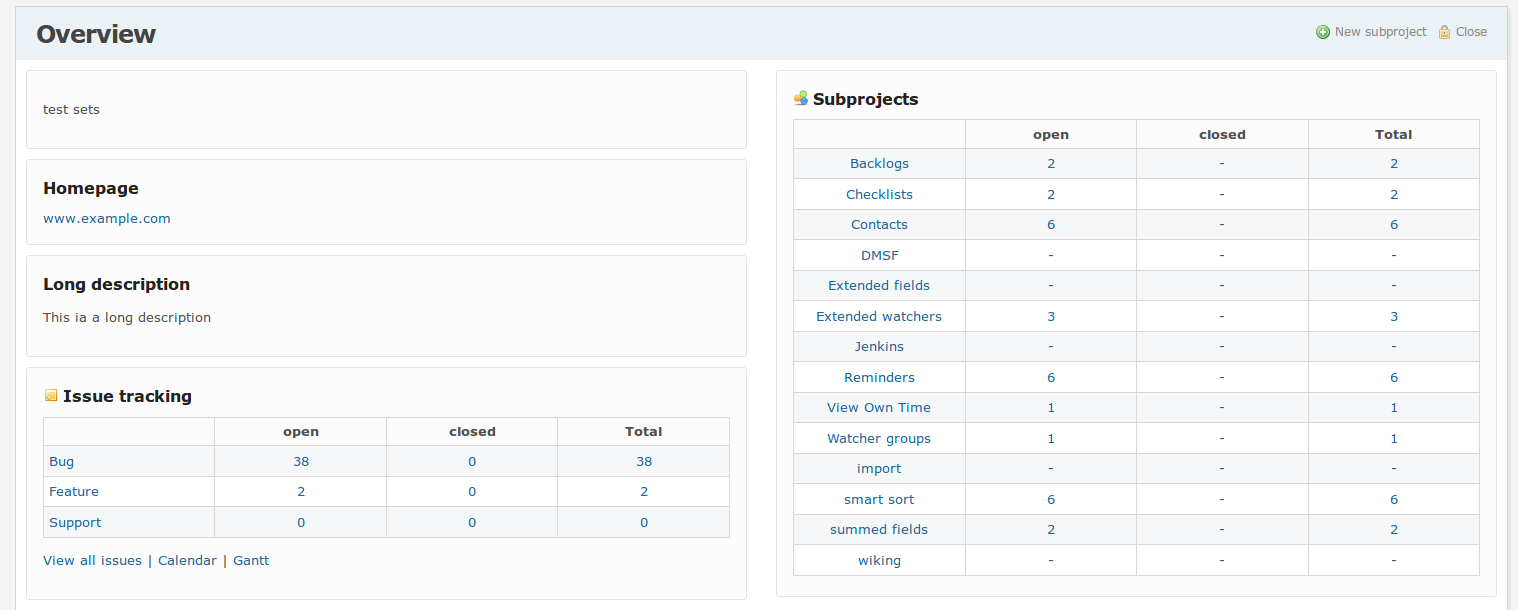Image resolution: width=1518 pixels, height=610 pixels.
Task: Show the 38 open Bug issues
Action: [301, 461]
